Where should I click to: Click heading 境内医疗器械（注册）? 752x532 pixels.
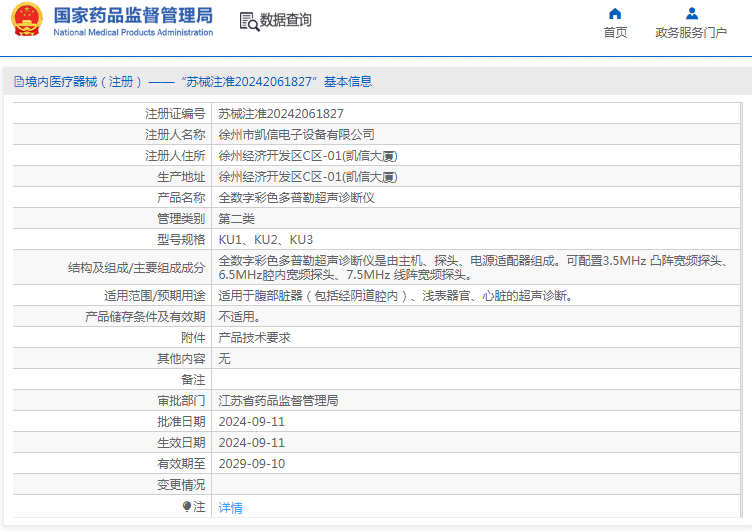(84, 82)
